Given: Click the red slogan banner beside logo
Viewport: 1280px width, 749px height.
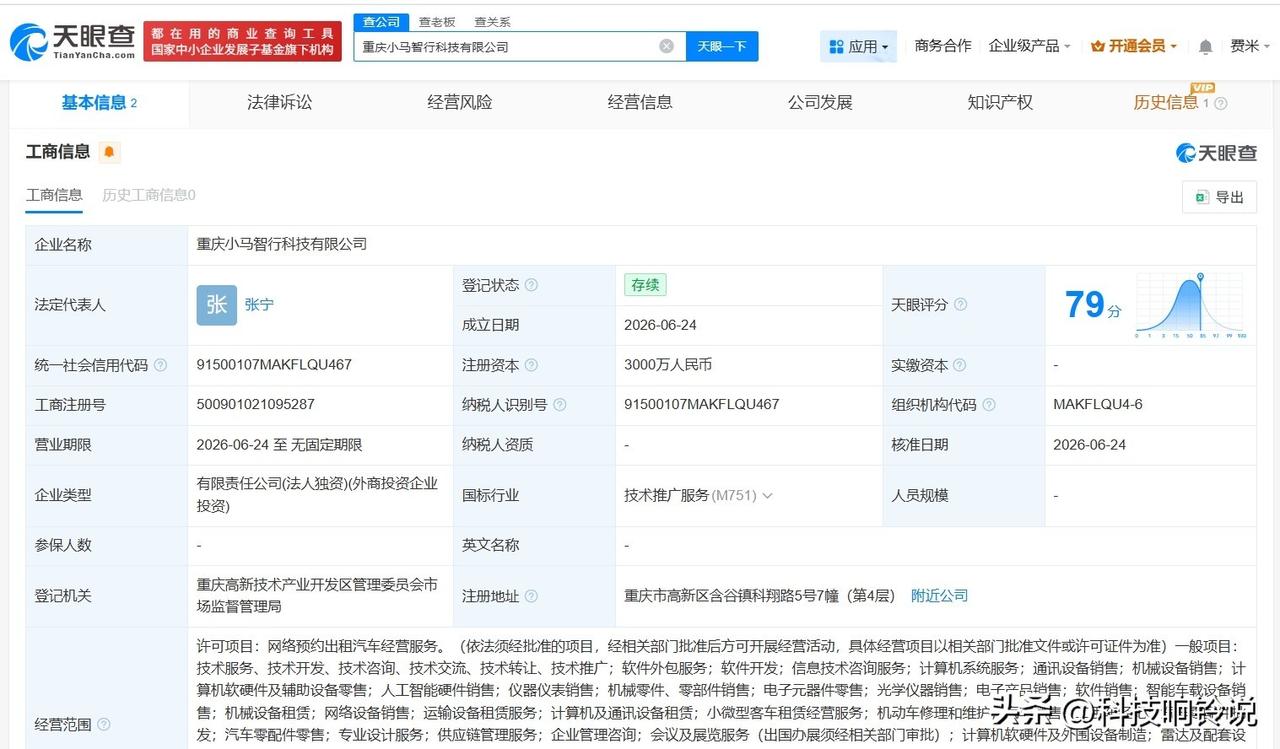Looking at the screenshot, I should [x=243, y=41].
